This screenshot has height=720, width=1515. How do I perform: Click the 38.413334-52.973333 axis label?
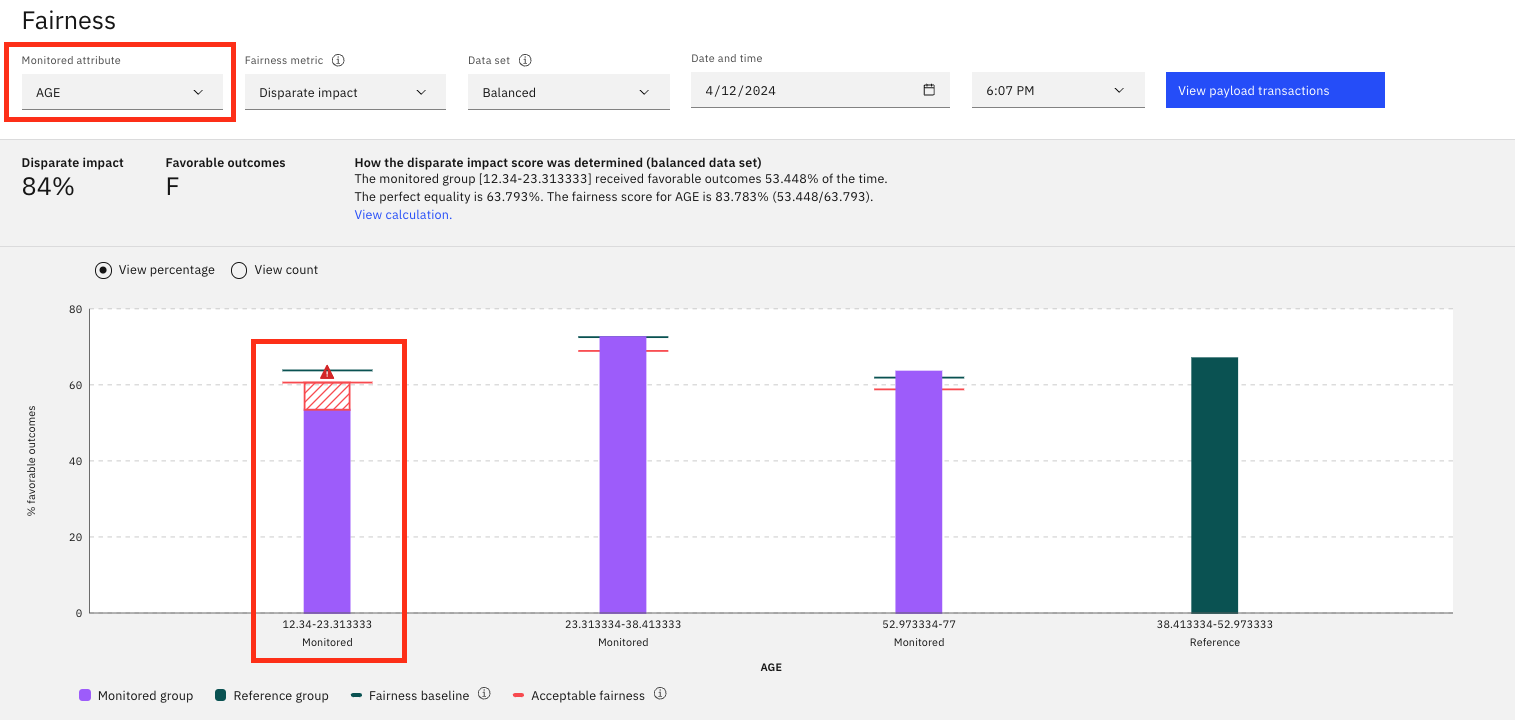(x=1215, y=624)
